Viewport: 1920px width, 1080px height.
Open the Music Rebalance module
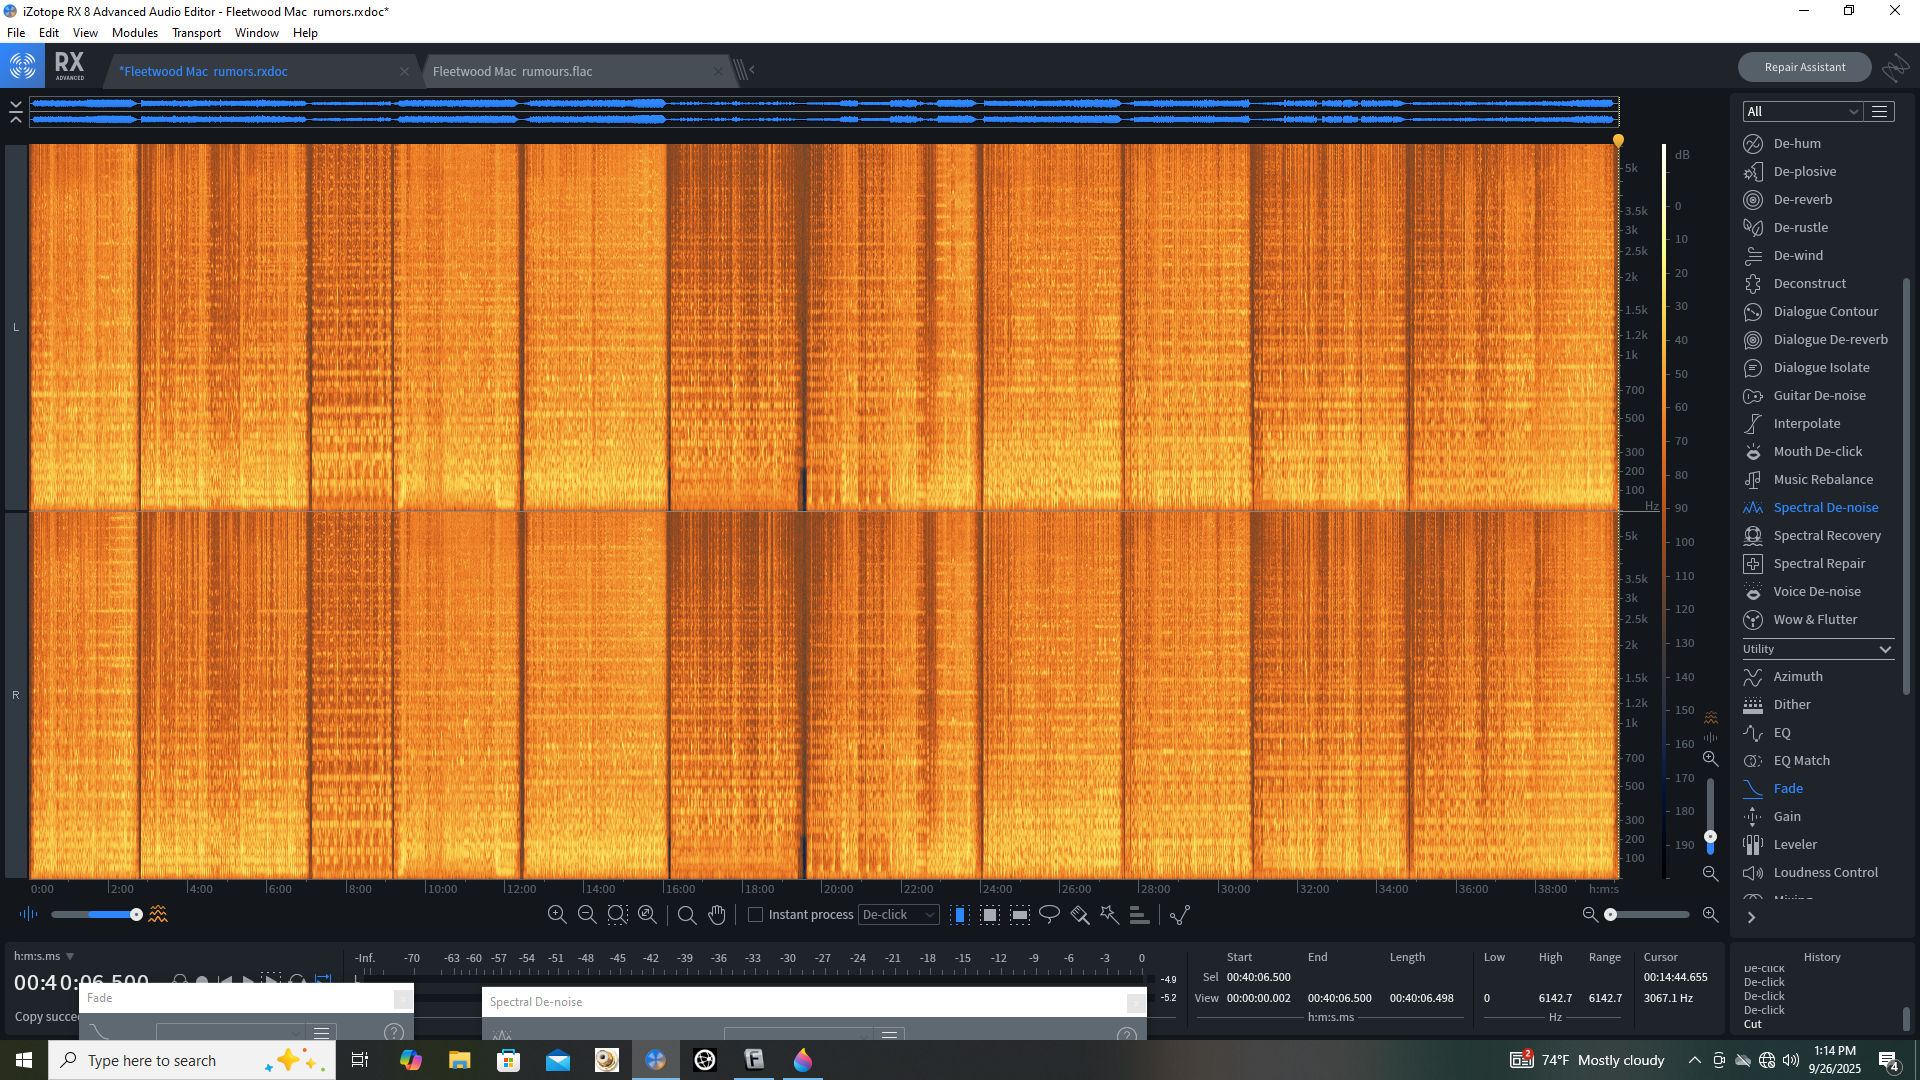pyautogui.click(x=1822, y=479)
